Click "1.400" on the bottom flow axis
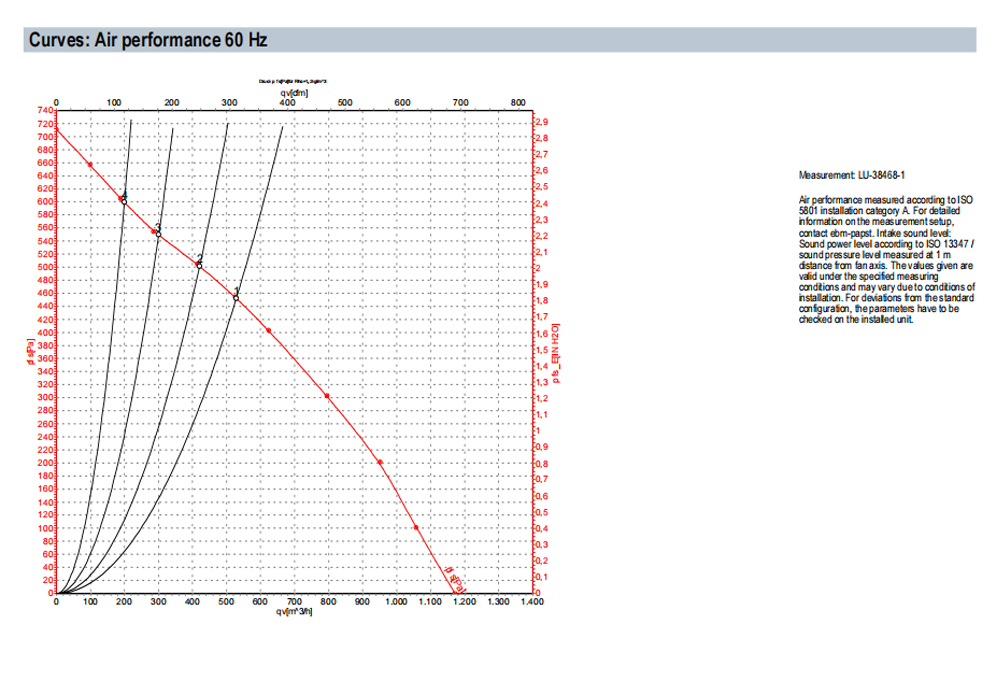The width and height of the screenshot is (1000, 674). (533, 602)
